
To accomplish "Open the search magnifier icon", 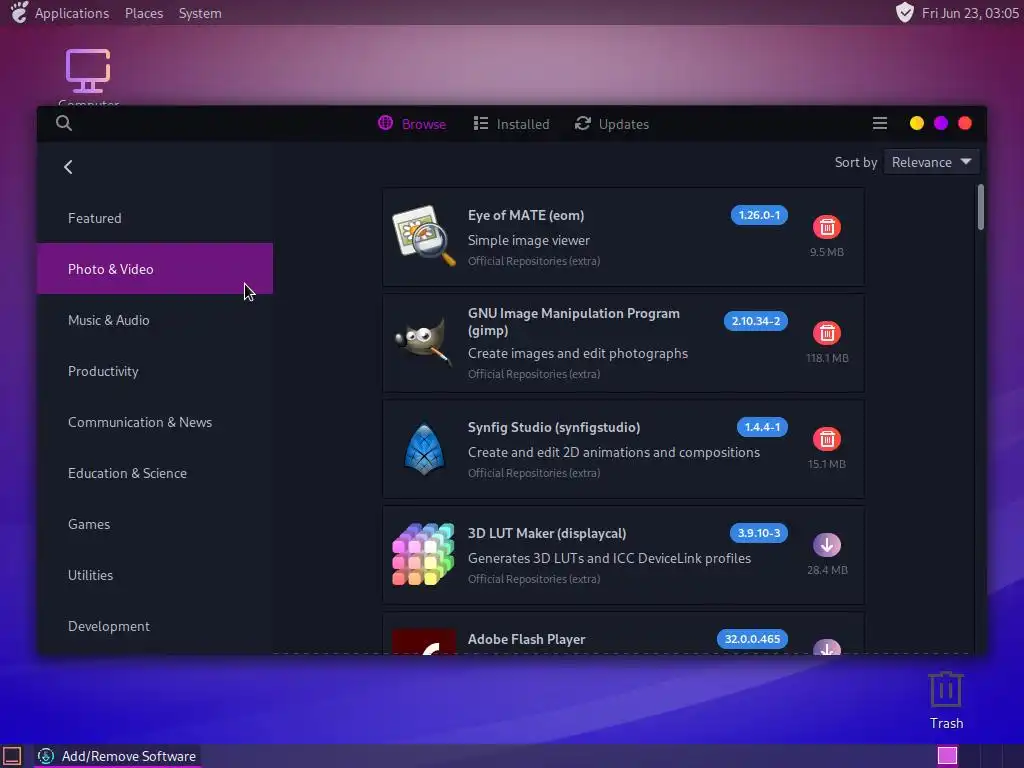I will tap(63, 123).
